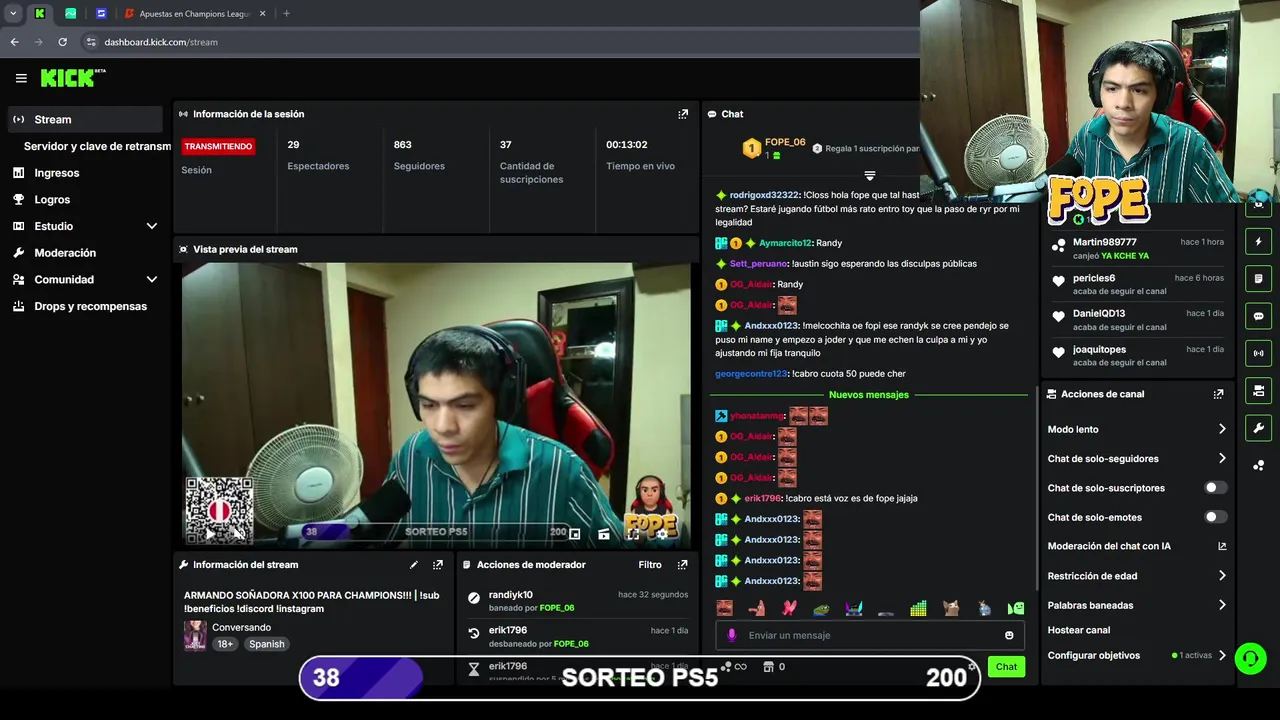The height and width of the screenshot is (720, 1280).
Task: Select the cat quick emote
Action: pyautogui.click(x=951, y=608)
